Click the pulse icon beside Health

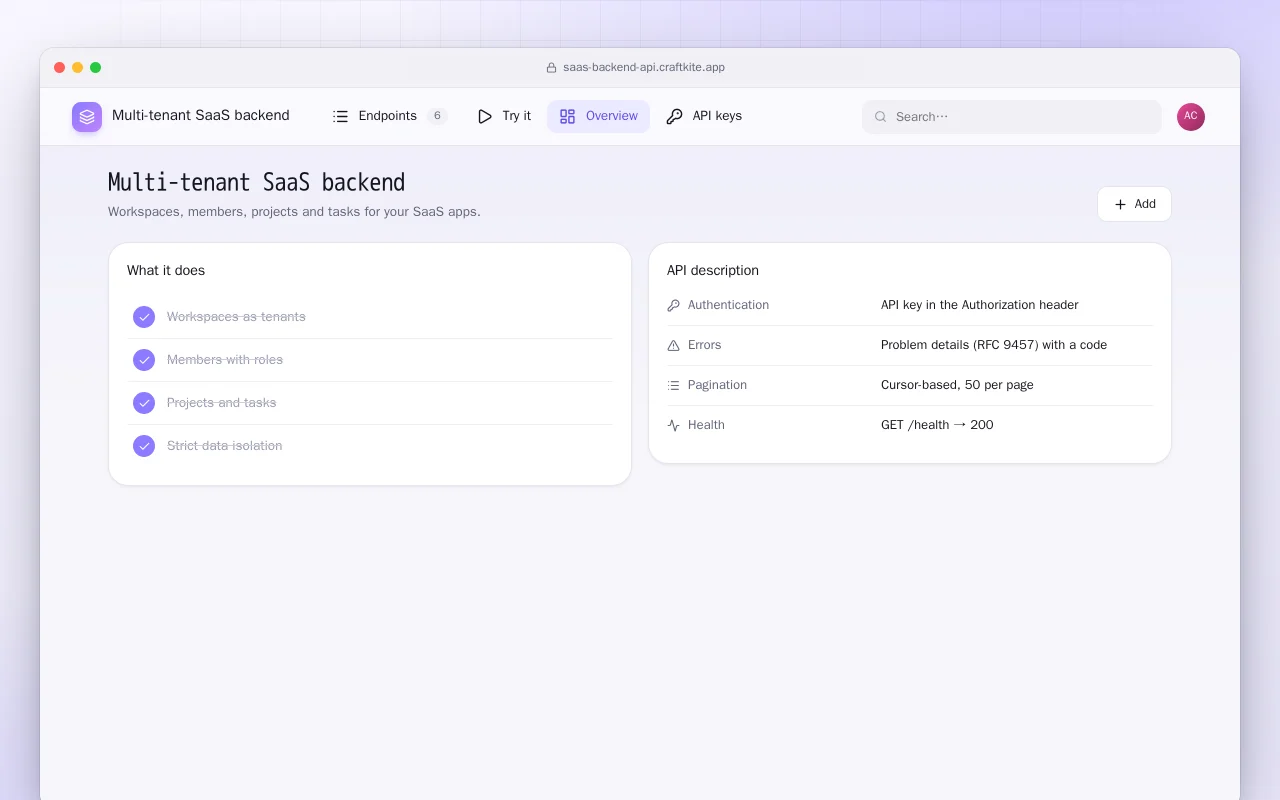[x=673, y=425]
